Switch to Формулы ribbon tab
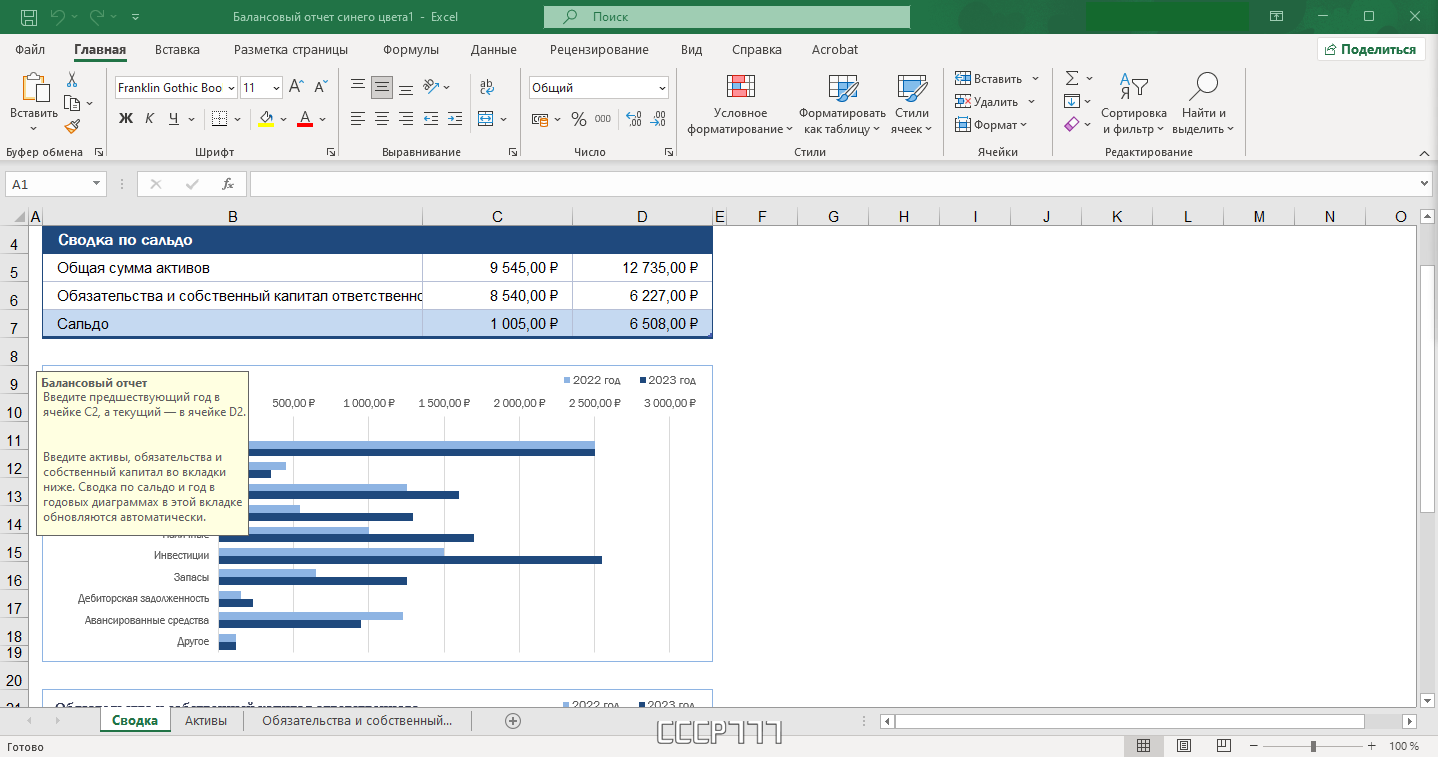1438x757 pixels. (410, 50)
